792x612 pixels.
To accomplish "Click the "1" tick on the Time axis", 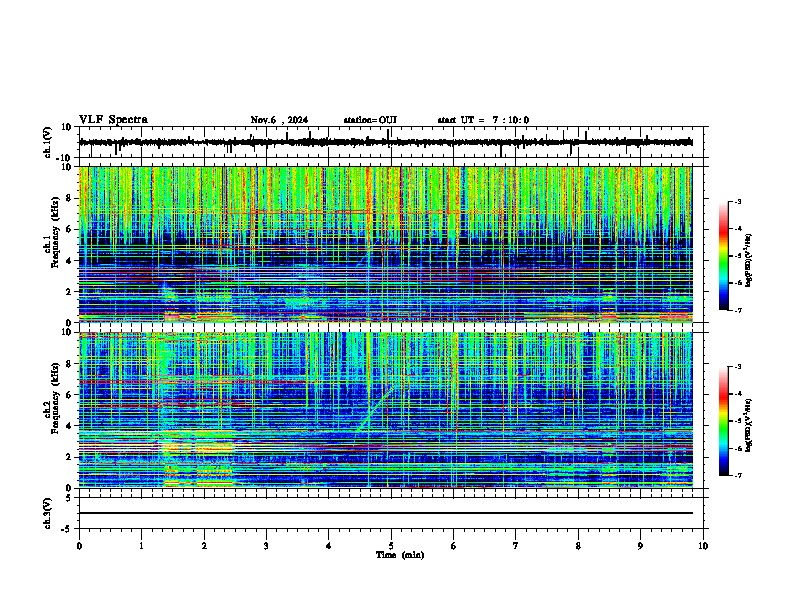I will tap(141, 546).
